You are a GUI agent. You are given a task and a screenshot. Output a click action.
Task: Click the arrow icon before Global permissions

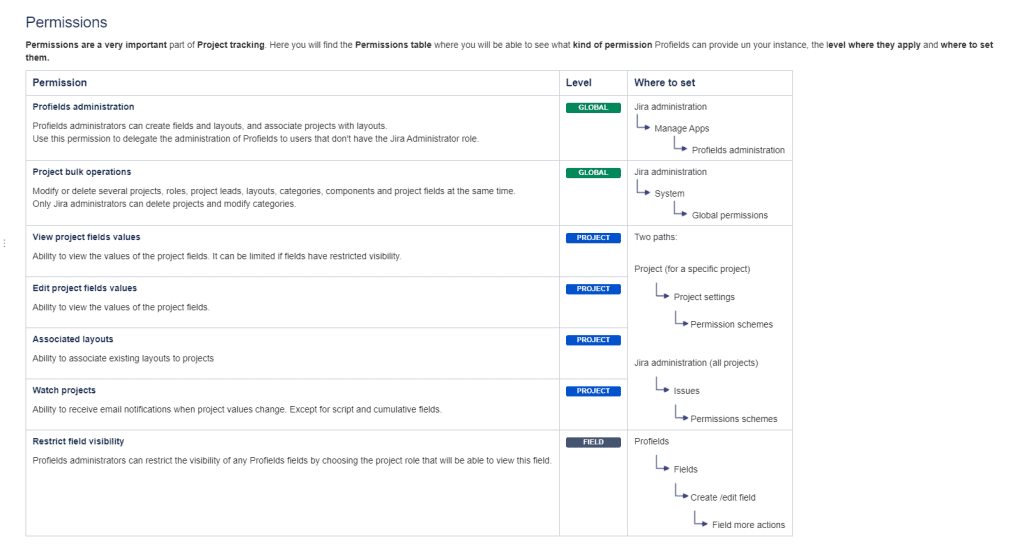[680, 212]
